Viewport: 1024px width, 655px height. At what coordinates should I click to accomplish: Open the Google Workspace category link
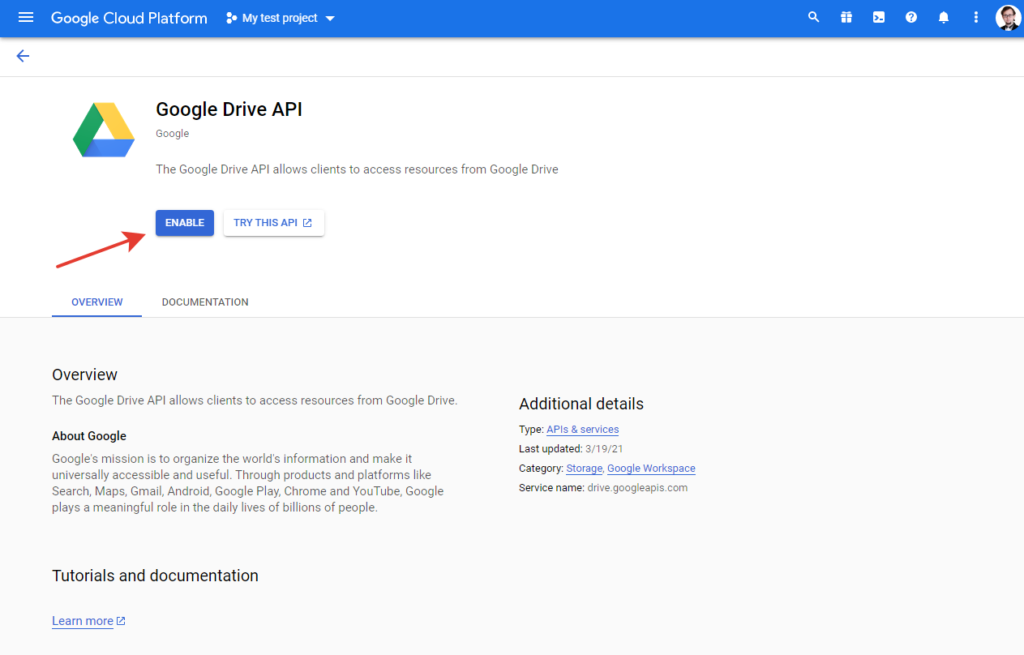pyautogui.click(x=651, y=468)
